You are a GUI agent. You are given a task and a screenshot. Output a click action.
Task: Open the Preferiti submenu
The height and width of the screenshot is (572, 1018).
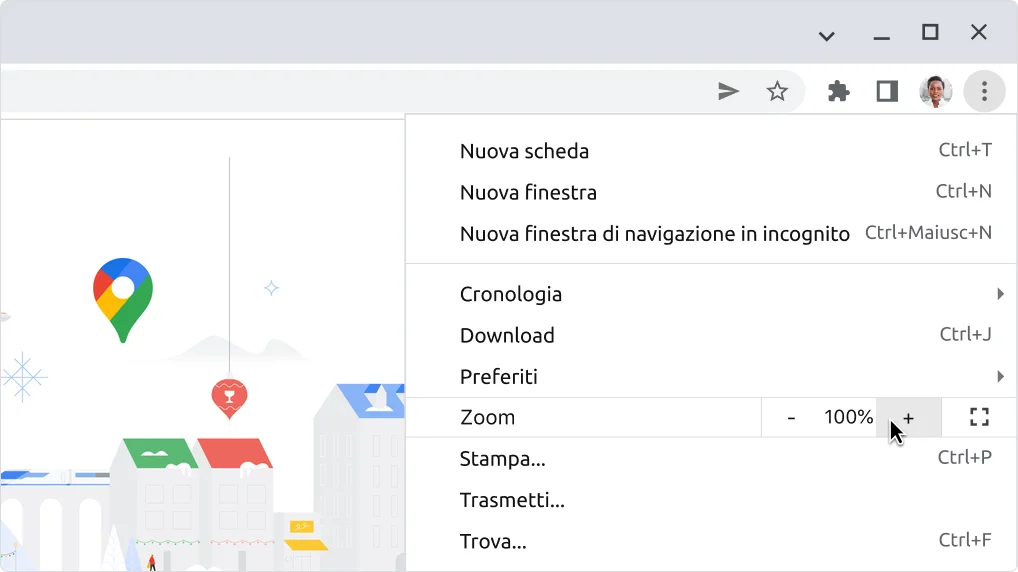click(x=712, y=377)
